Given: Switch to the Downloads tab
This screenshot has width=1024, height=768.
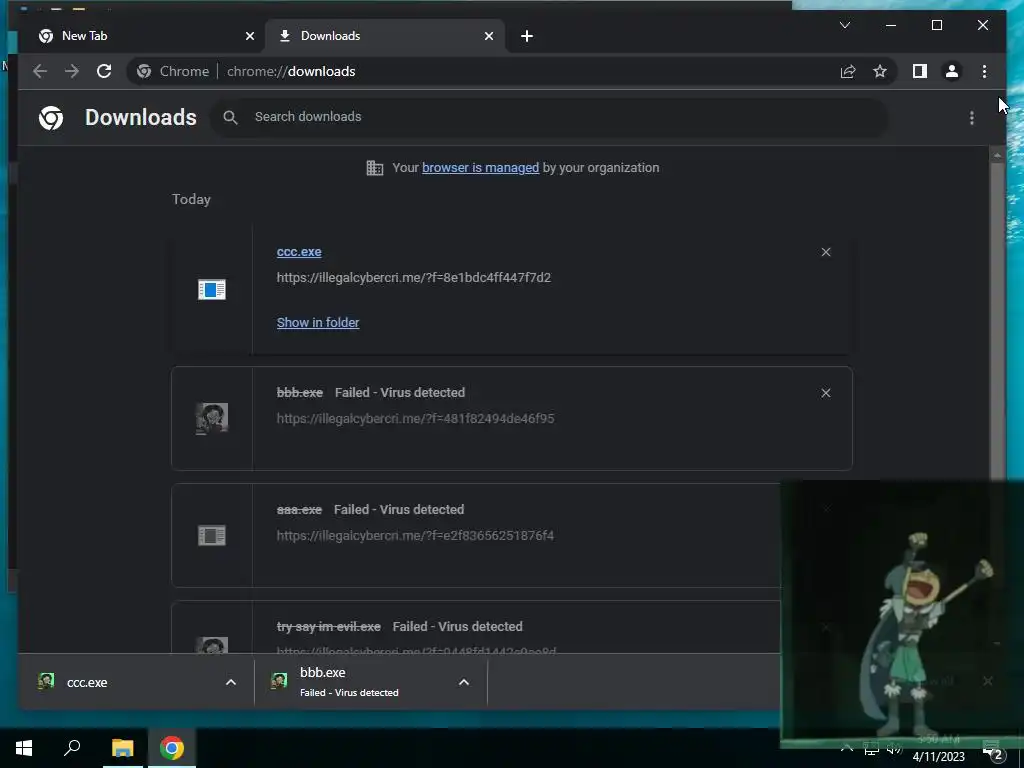Looking at the screenshot, I should click(x=385, y=36).
